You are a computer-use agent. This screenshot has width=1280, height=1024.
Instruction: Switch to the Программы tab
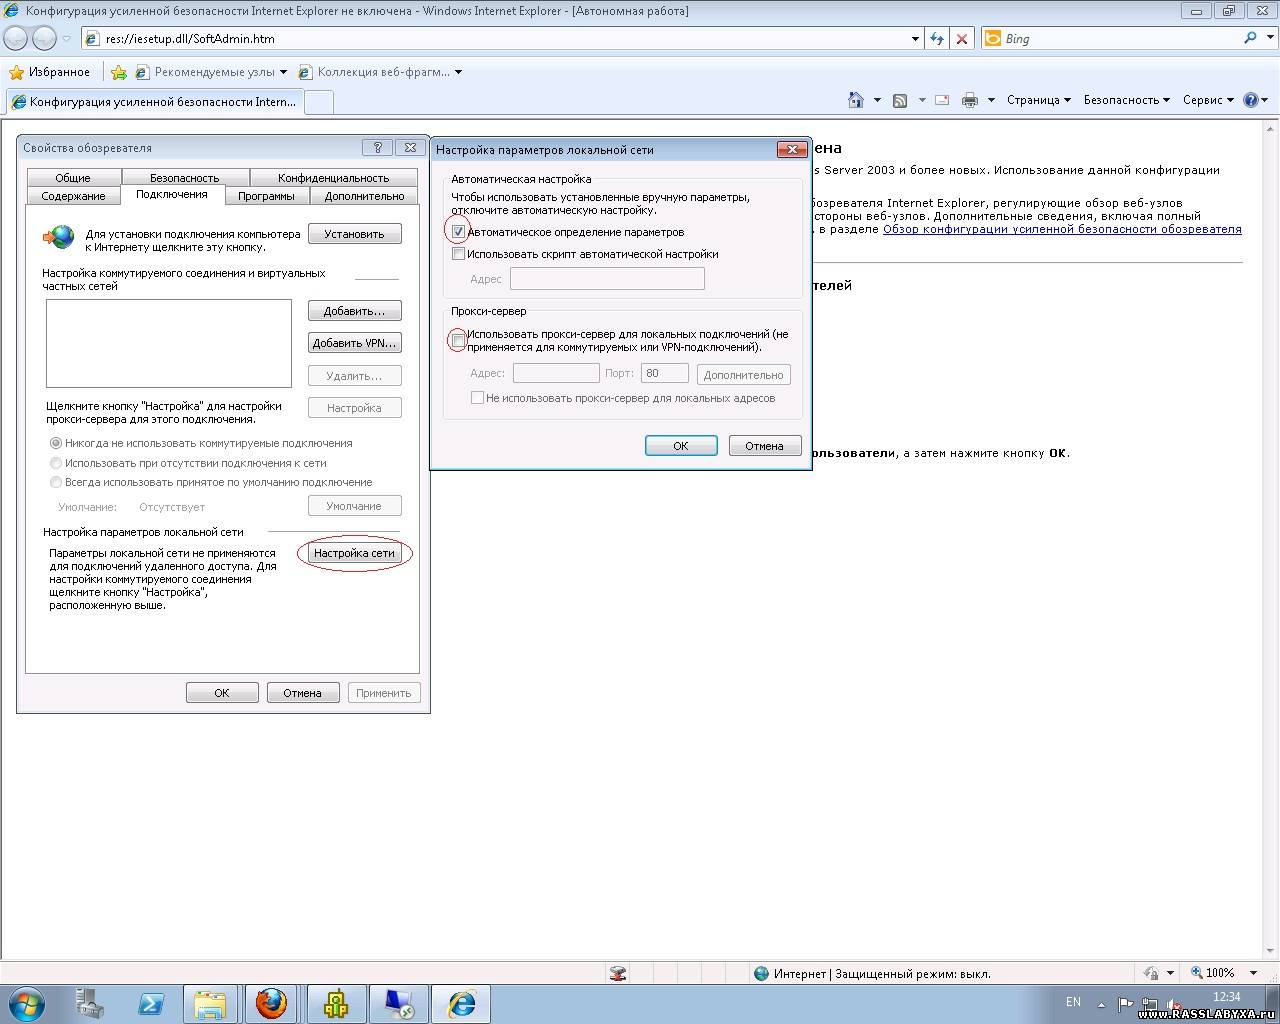[266, 196]
